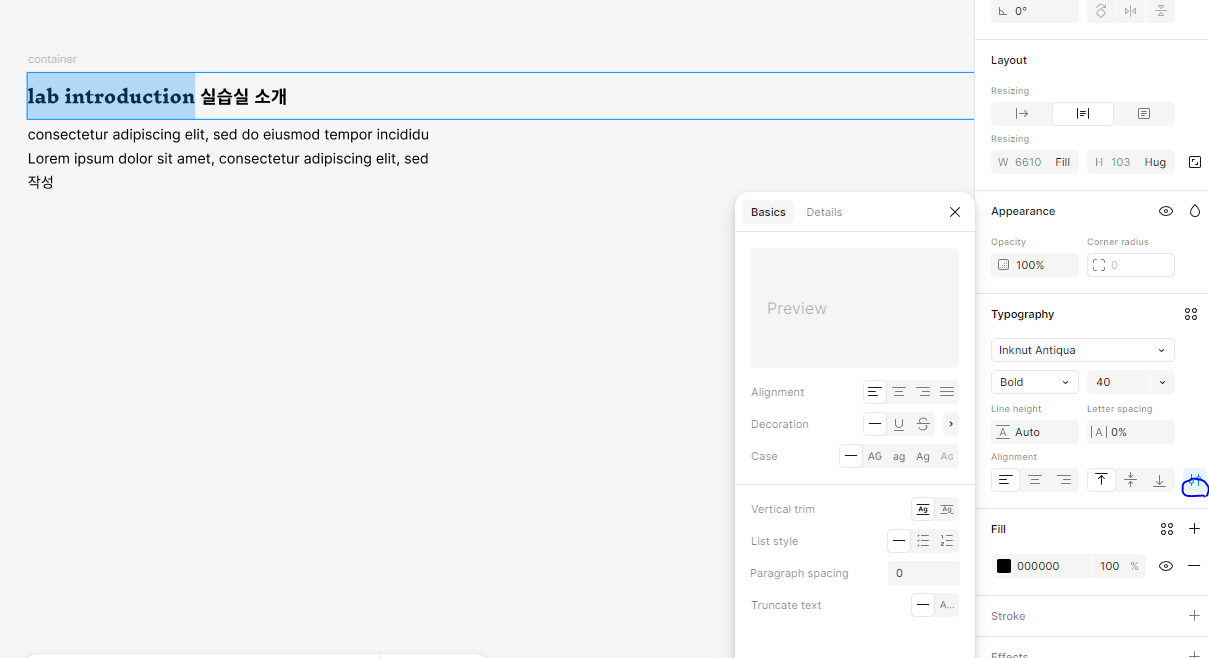This screenshot has height=658, width=1209.
Task: Align text to the top vertically
Action: 1101,480
